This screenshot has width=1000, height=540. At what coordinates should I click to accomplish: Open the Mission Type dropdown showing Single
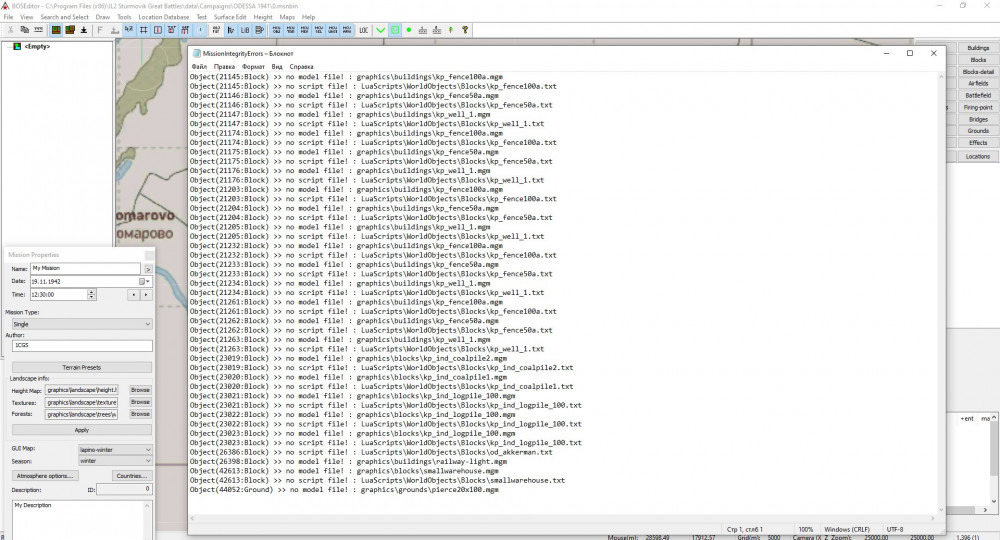[82, 324]
